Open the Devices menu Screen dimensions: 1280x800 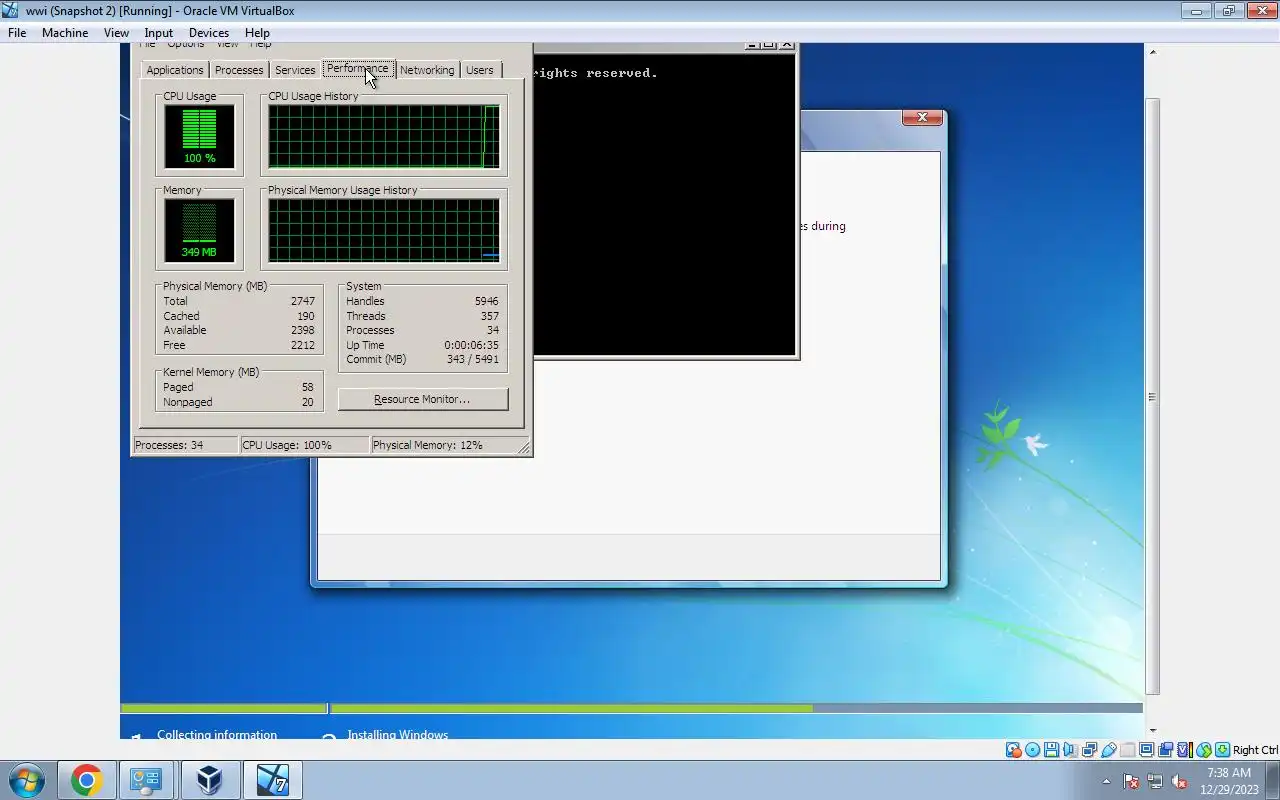tap(209, 32)
